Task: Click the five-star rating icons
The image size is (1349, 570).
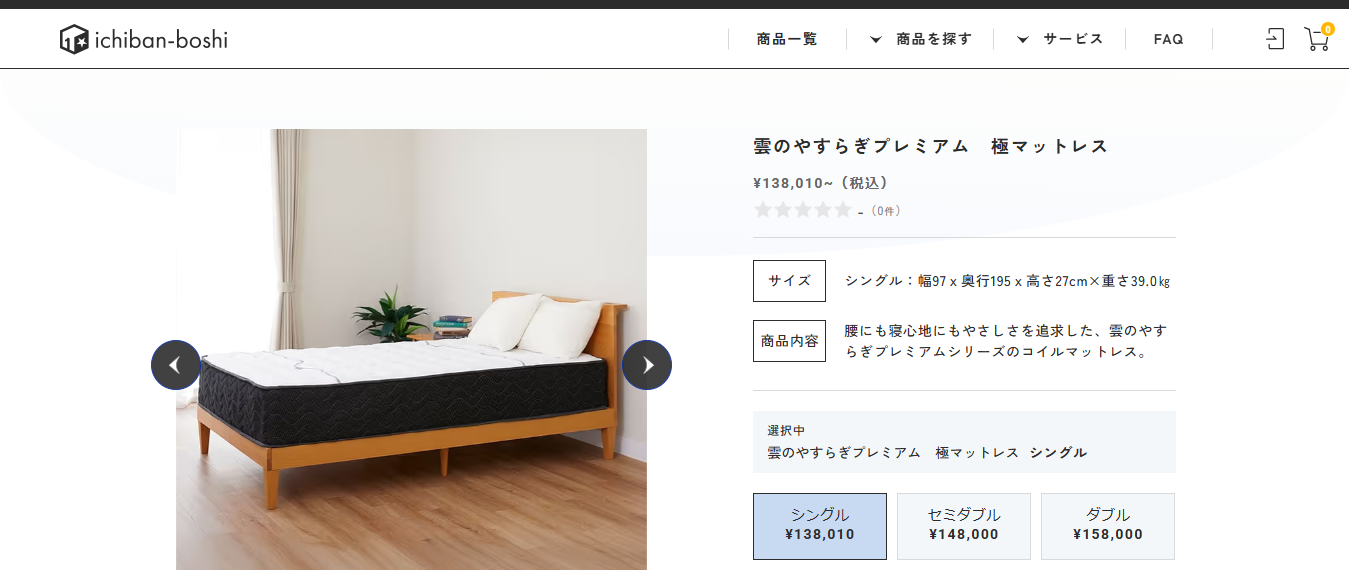Action: [802, 210]
